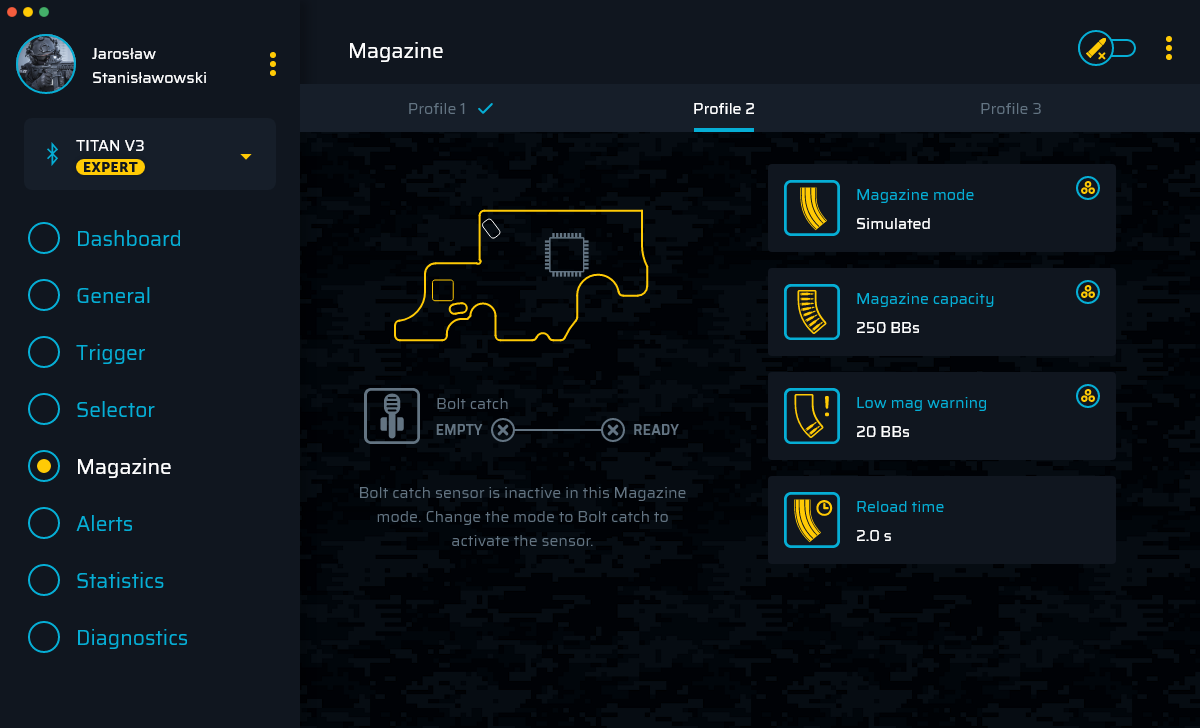Toggle the bullet switch in header
Viewport: 1200px width, 728px height.
point(1107,48)
